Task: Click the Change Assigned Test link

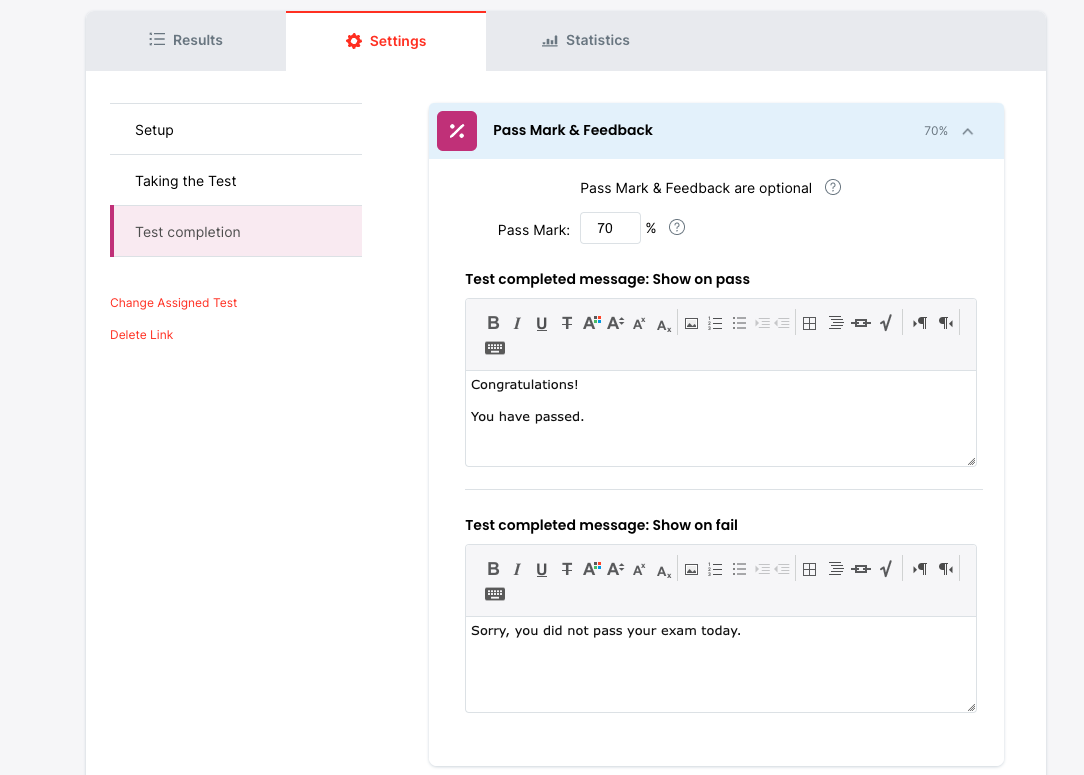Action: [174, 303]
